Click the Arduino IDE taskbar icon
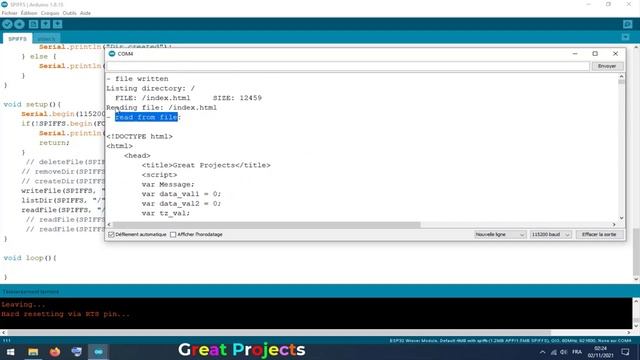The width and height of the screenshot is (640, 360). click(x=98, y=352)
